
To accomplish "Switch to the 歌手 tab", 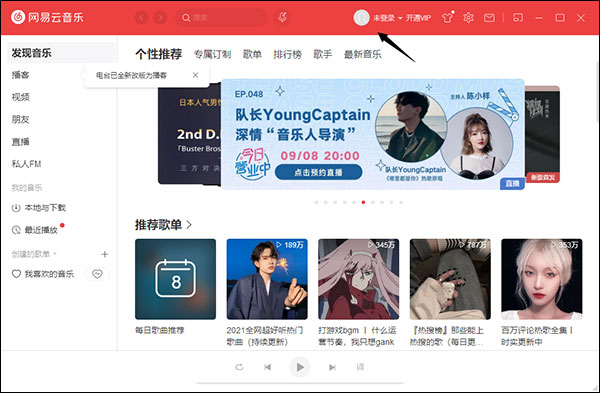I will [323, 54].
